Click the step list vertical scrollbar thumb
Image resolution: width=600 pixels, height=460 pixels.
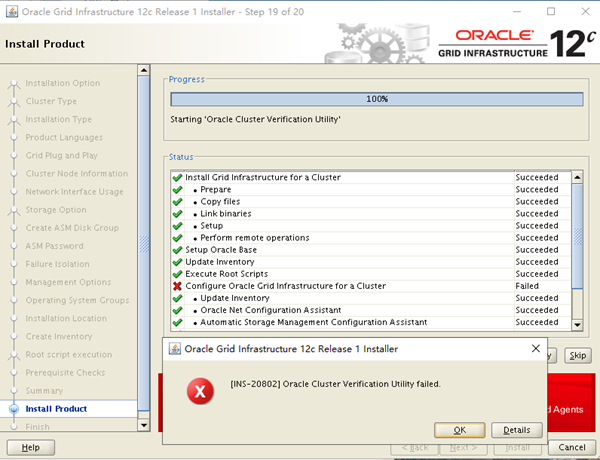(x=143, y=243)
